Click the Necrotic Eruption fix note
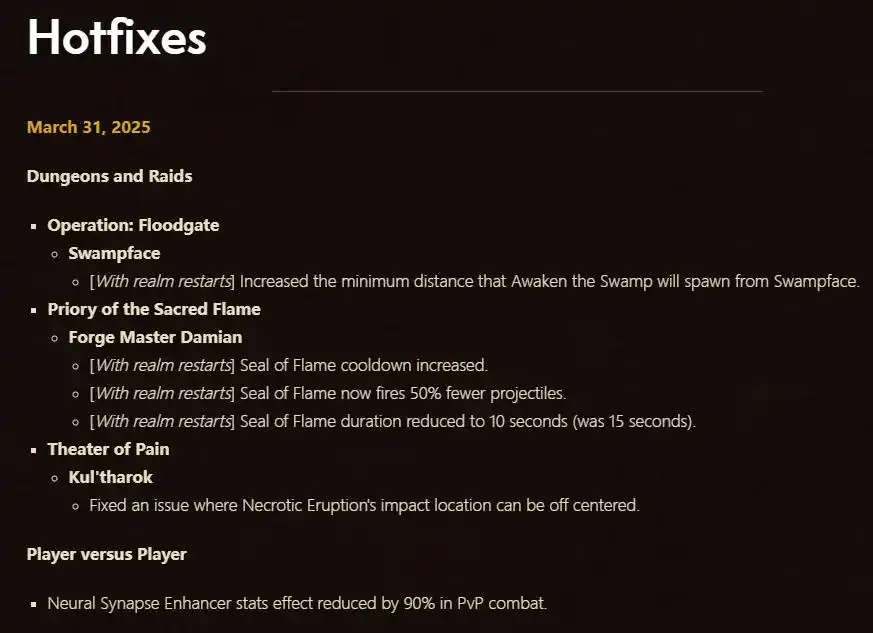Screen dimensions: 873x633 (x=364, y=506)
